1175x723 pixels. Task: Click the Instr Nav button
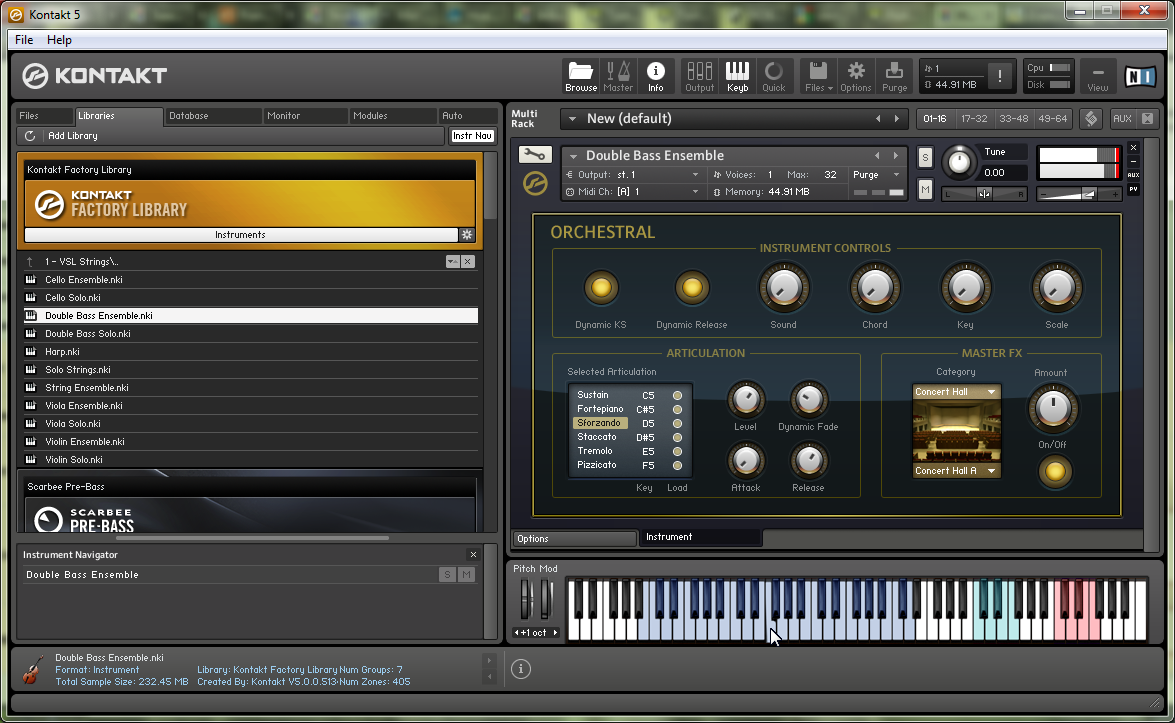[x=472, y=136]
